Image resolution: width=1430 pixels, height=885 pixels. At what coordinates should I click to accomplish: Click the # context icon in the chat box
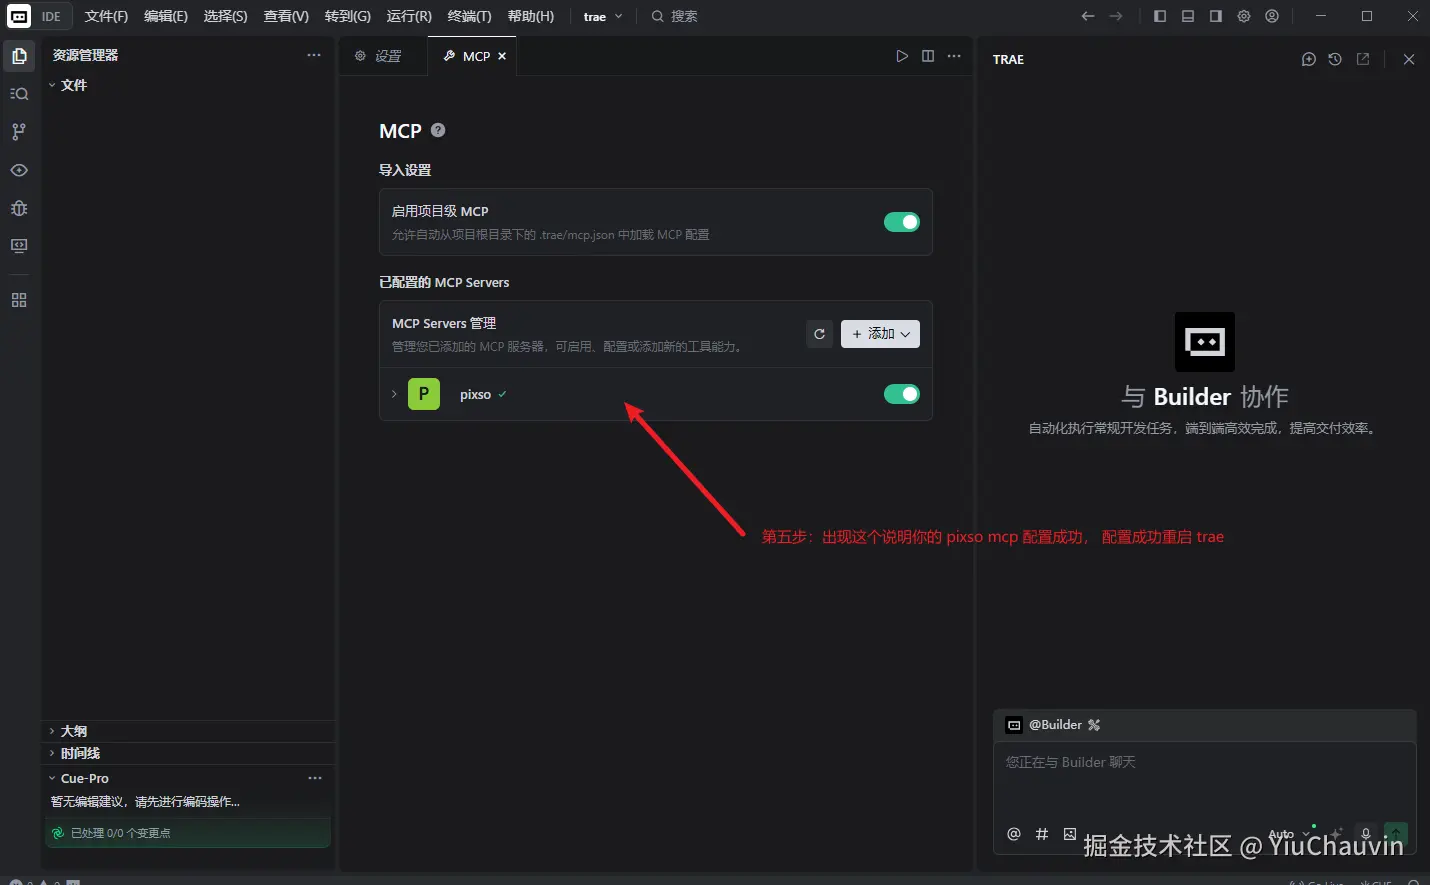tap(1042, 834)
